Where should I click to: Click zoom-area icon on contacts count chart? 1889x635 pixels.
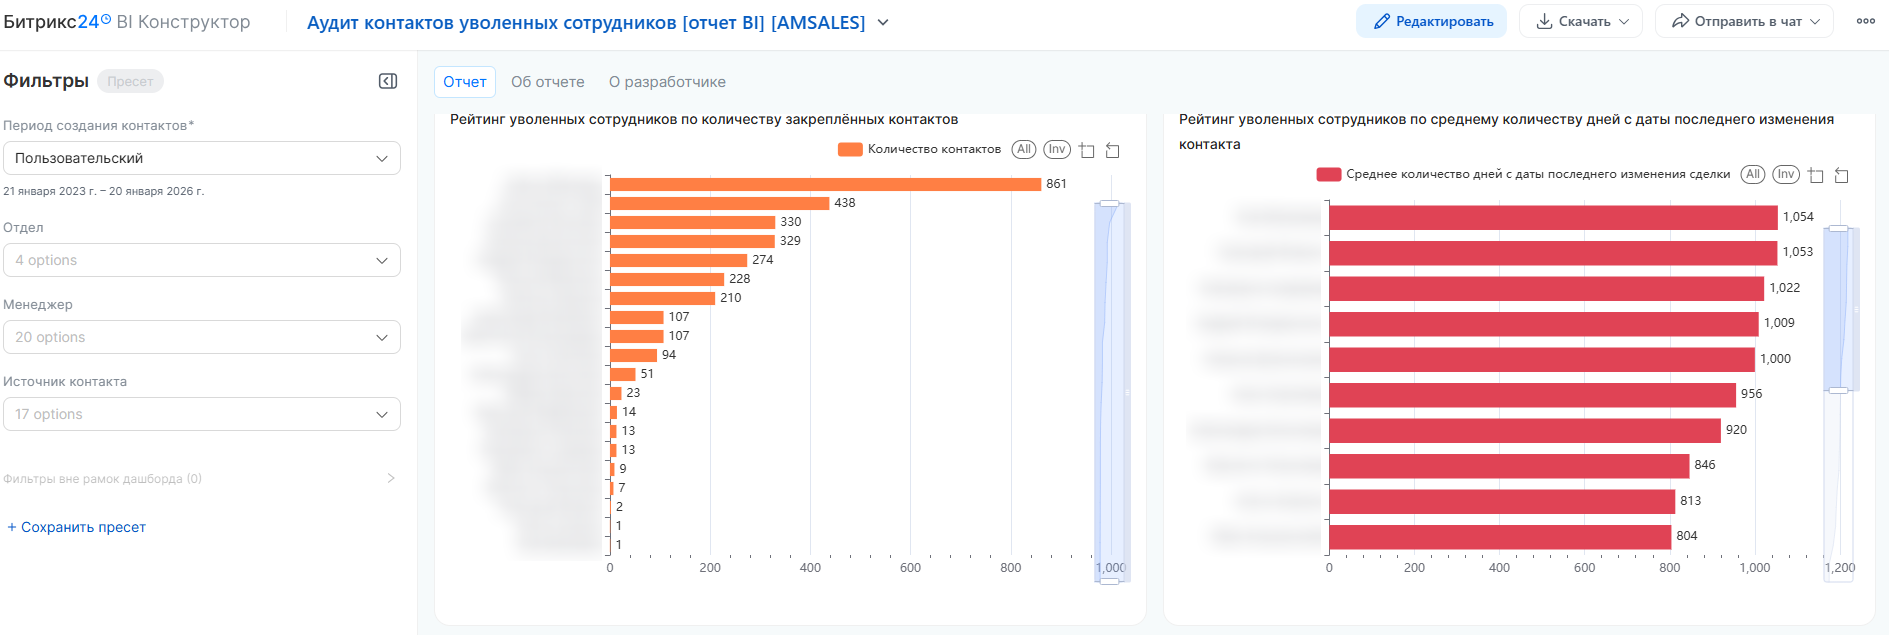coord(1087,150)
